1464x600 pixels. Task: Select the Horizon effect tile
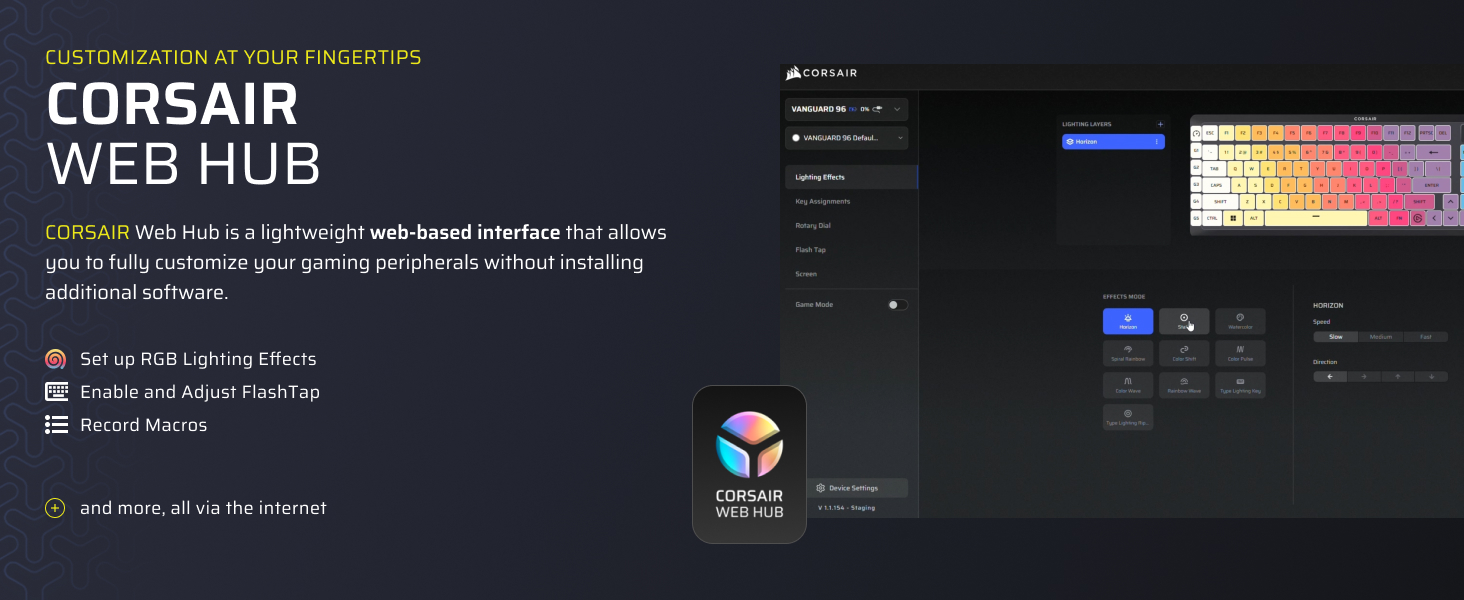[1128, 321]
